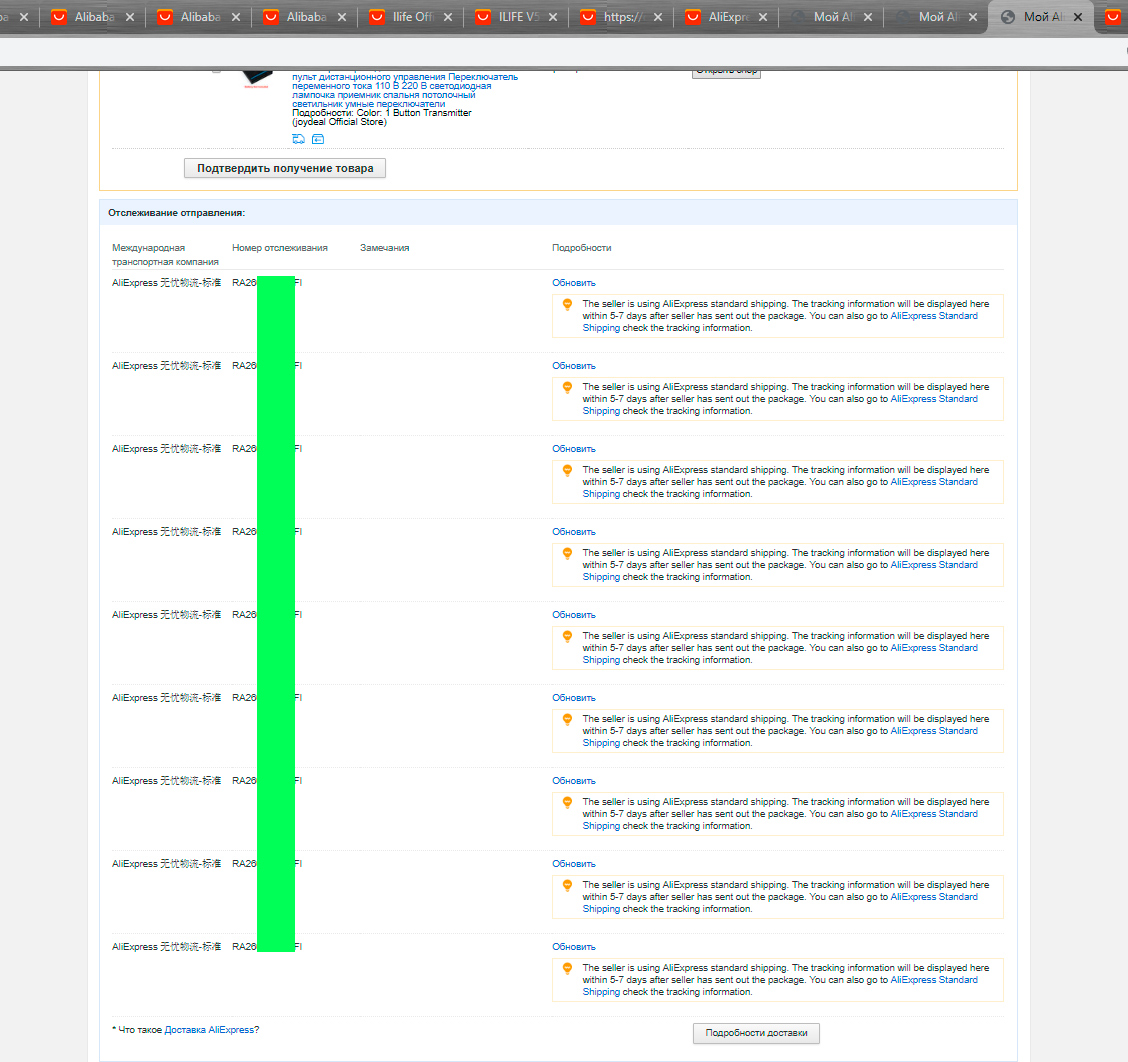This screenshot has width=1128, height=1062.
Task: Open the https:// tab
Action: 622,17
